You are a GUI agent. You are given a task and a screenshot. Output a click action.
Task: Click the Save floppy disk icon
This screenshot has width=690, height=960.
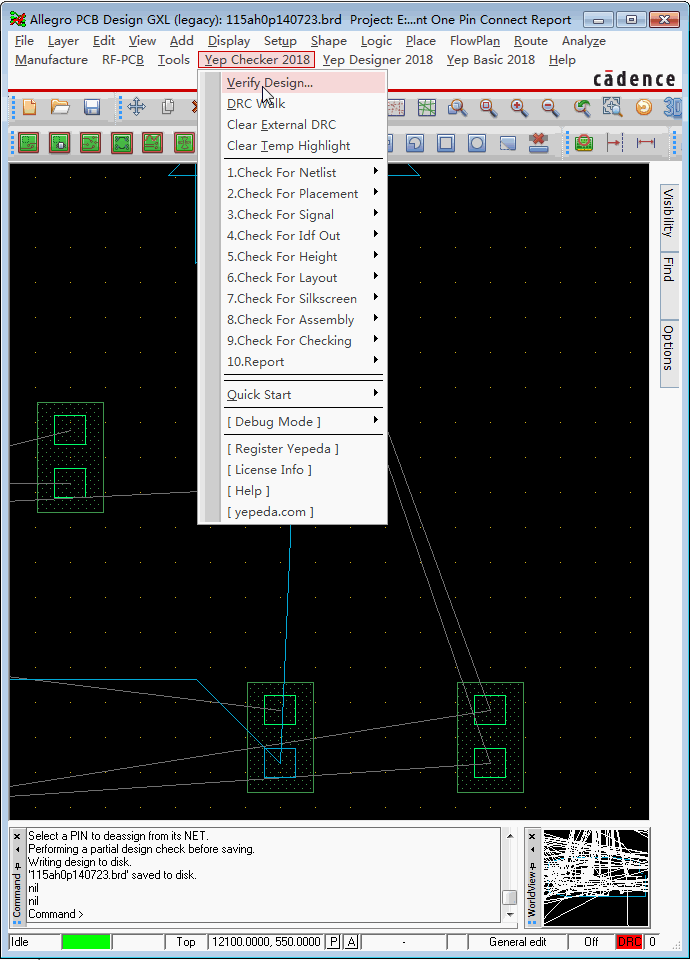pyautogui.click(x=92, y=108)
